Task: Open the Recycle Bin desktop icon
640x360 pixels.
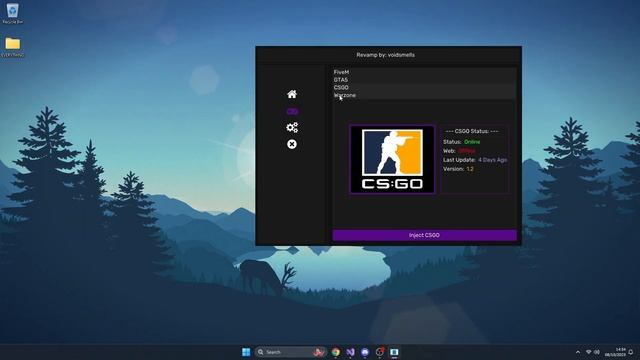Action: [13, 13]
